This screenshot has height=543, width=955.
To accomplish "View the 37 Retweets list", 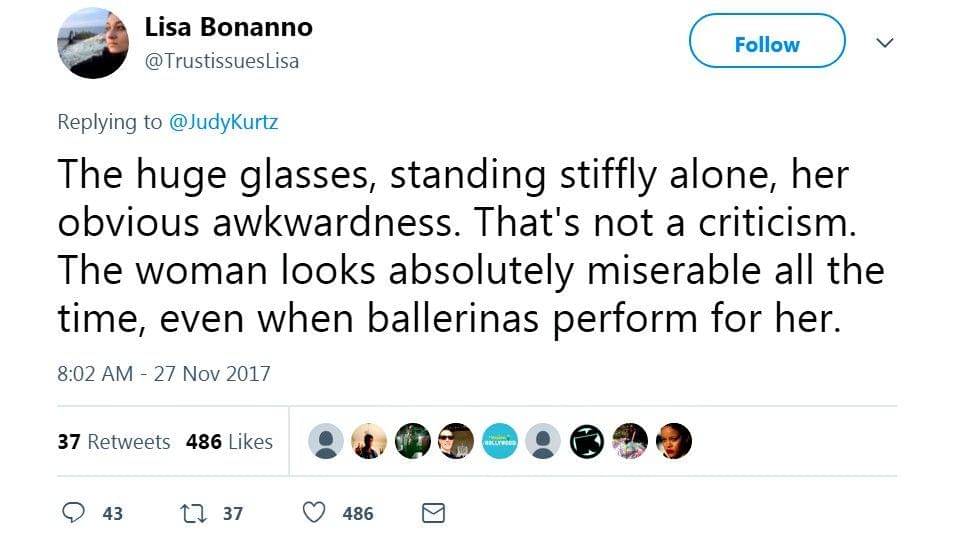I will pos(114,441).
